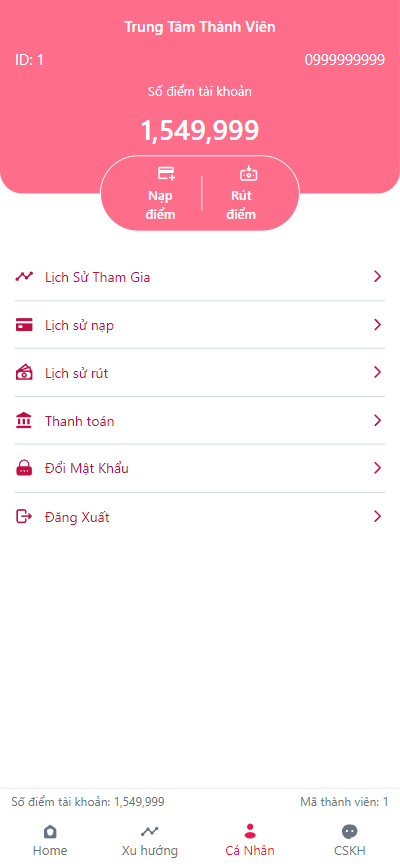400x866 pixels.
Task: Click the account balance 1,549,999 figure
Action: [199, 130]
